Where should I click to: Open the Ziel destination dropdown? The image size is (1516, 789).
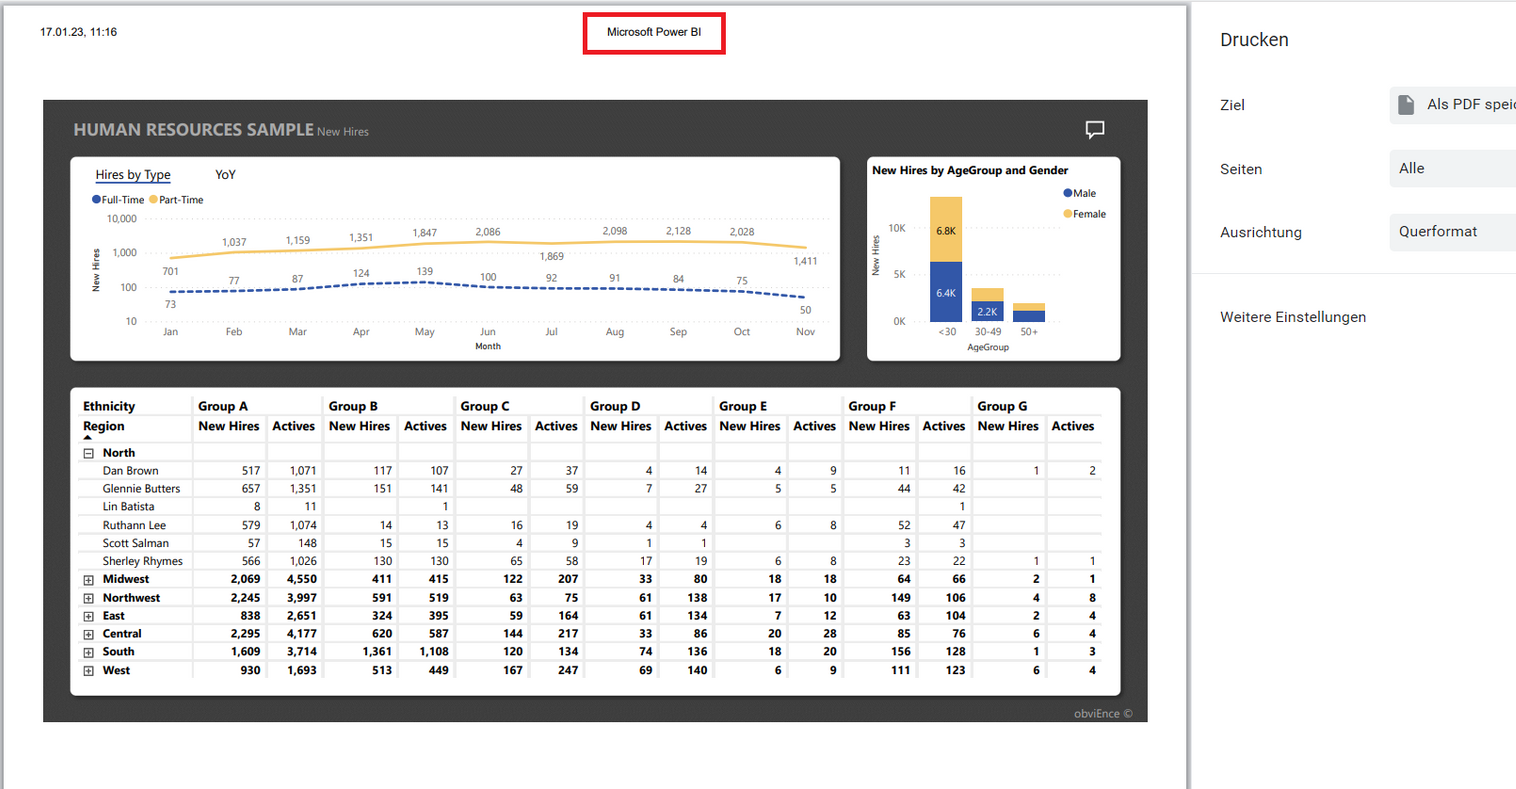pyautogui.click(x=1453, y=105)
